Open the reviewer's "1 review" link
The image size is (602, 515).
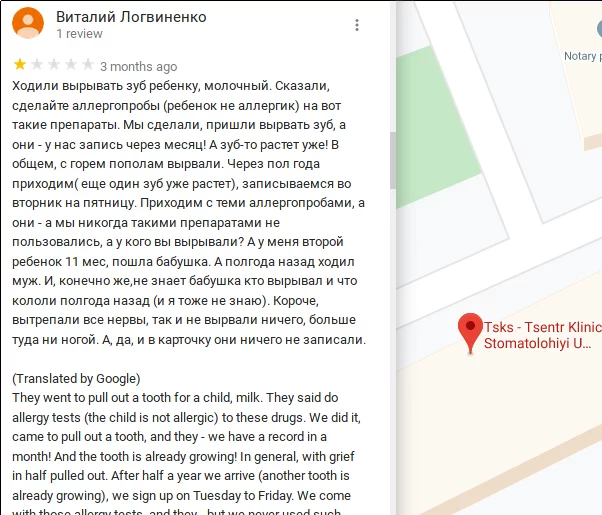[x=79, y=34]
